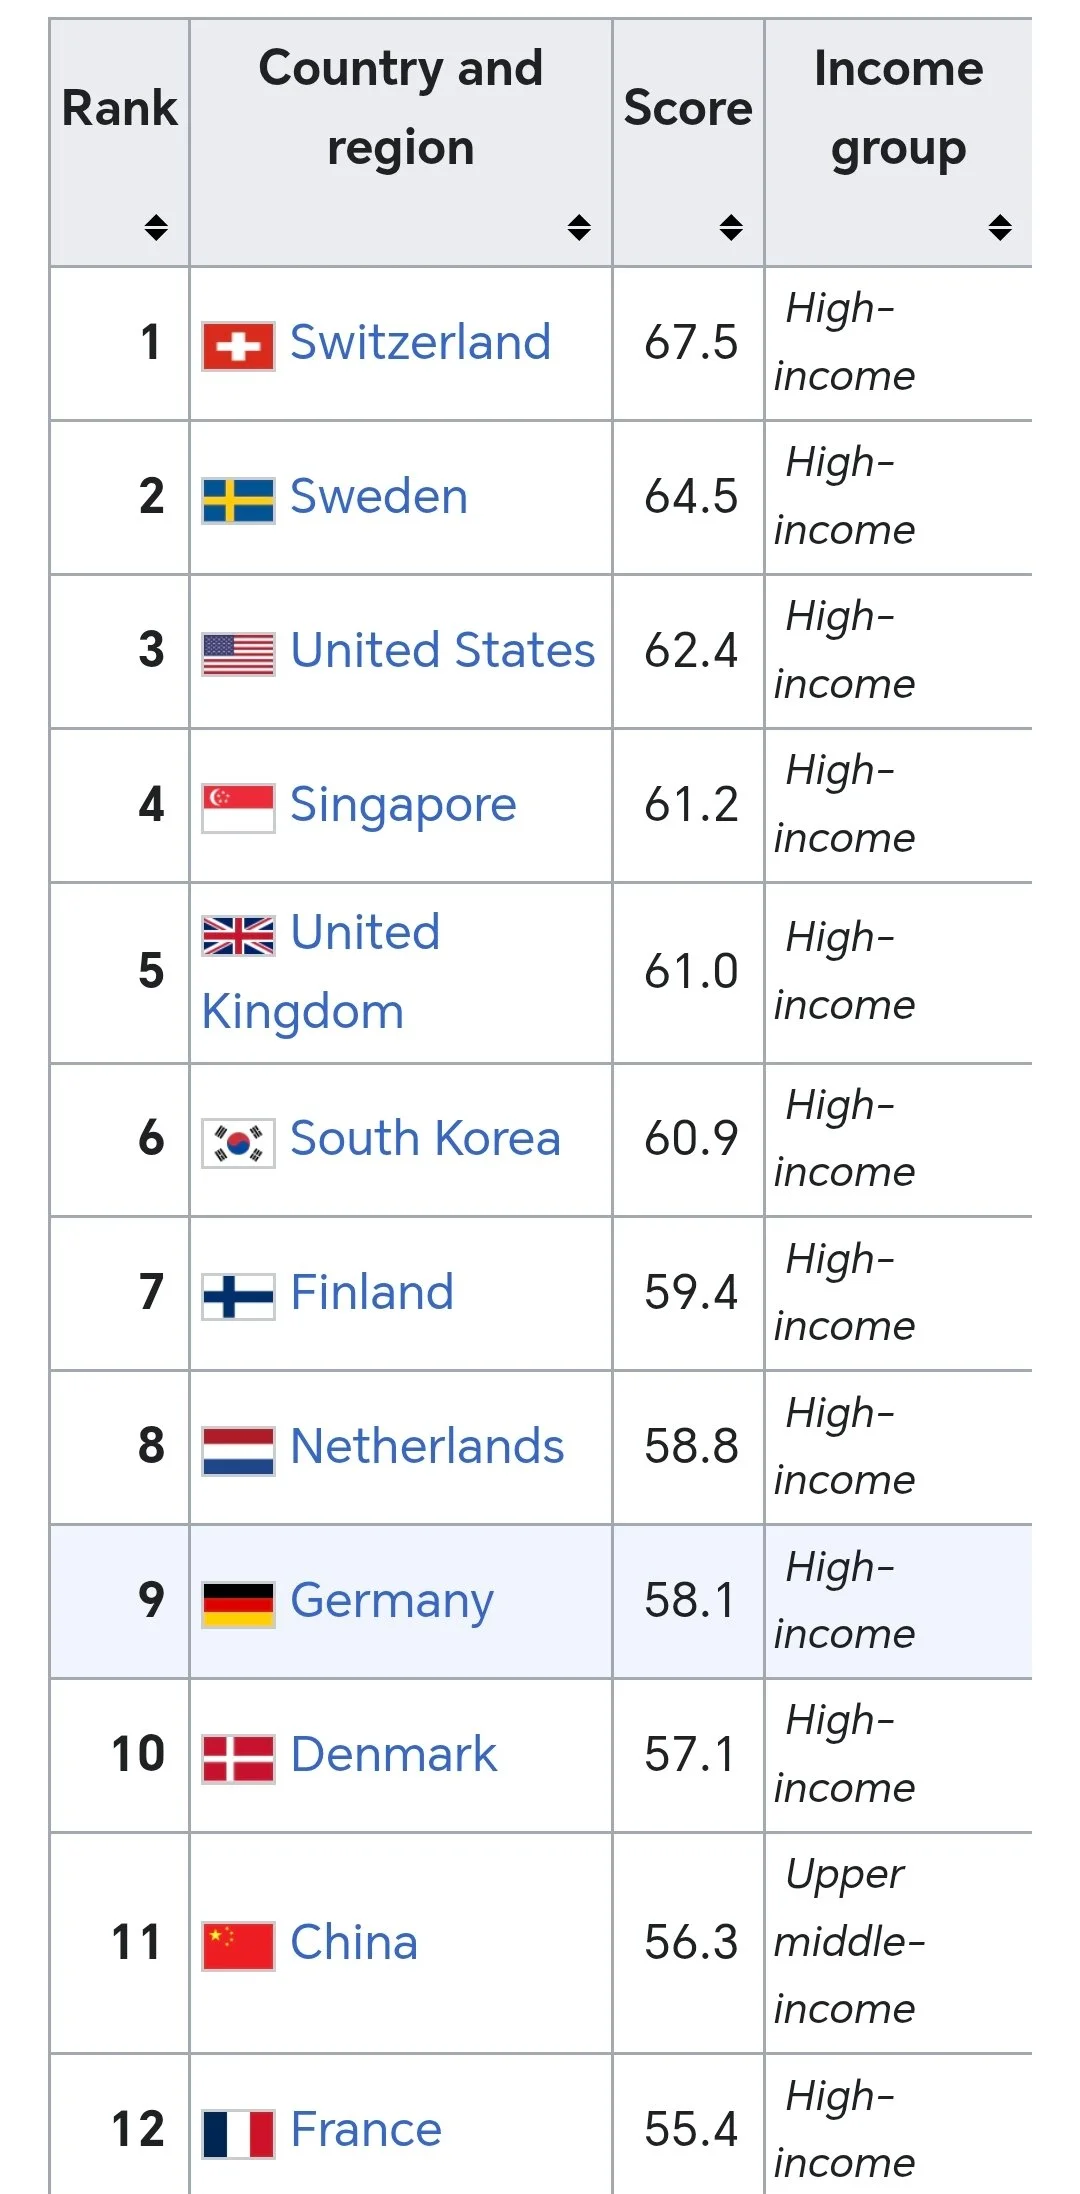
Task: Open the France link
Action: click(x=366, y=2130)
